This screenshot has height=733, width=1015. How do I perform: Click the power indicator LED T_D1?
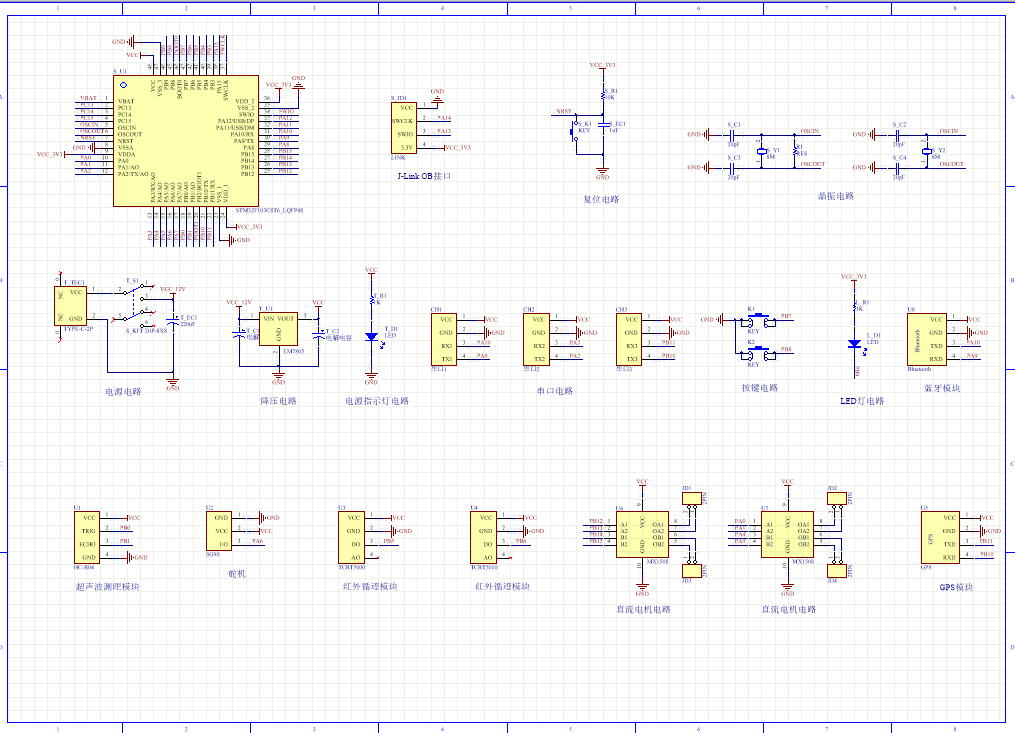(x=371, y=337)
